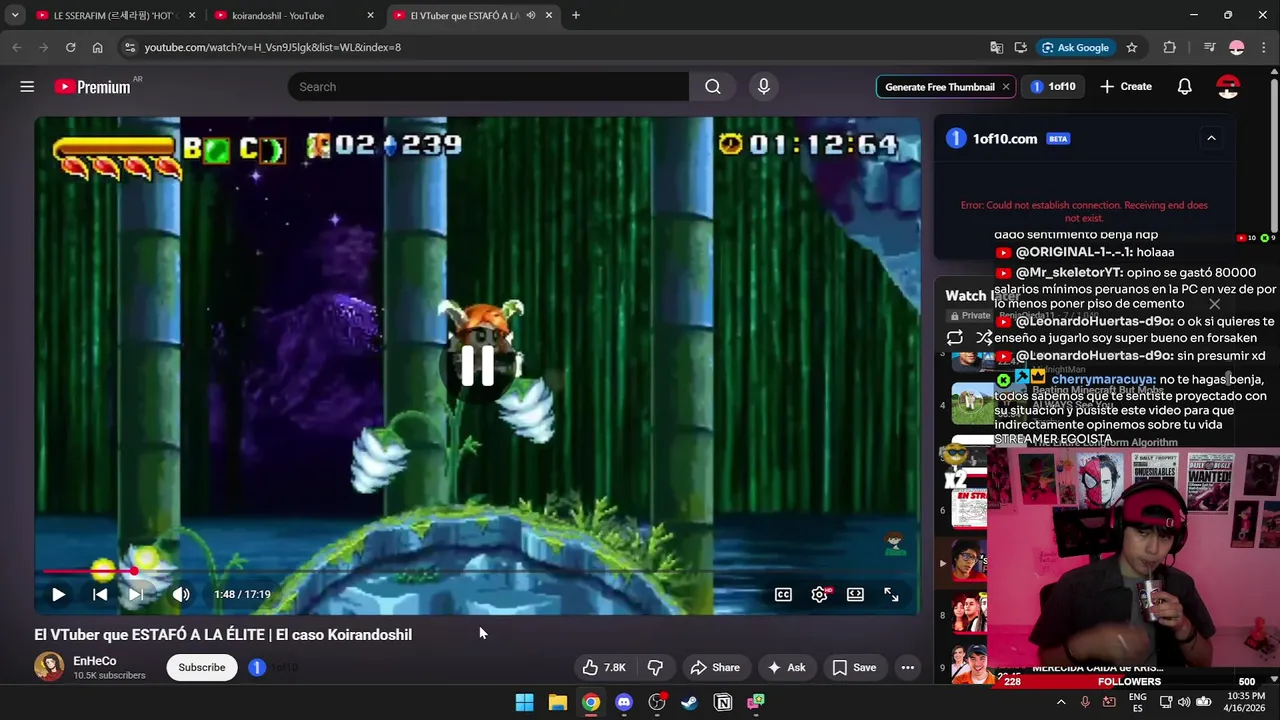Open media control icon in toolbar
Screen dimensions: 1280x720
pyautogui.click(x=1209, y=47)
